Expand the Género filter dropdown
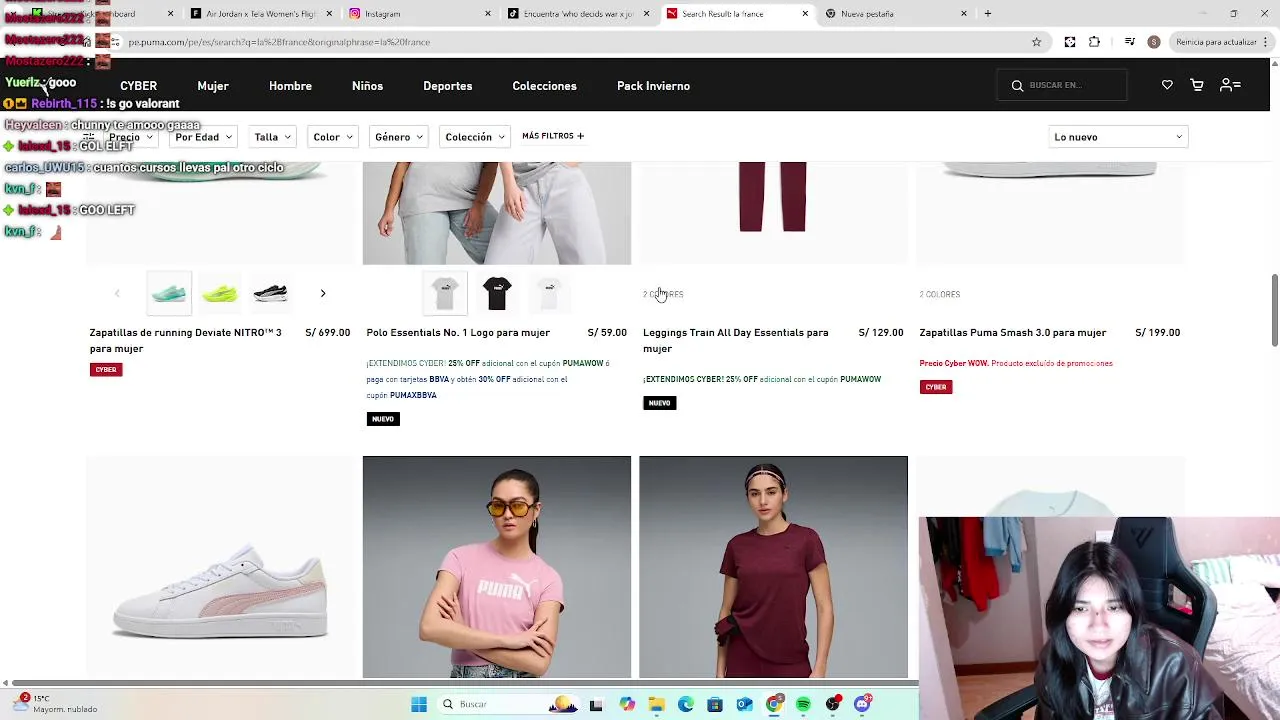Image resolution: width=1280 pixels, height=720 pixels. (399, 137)
